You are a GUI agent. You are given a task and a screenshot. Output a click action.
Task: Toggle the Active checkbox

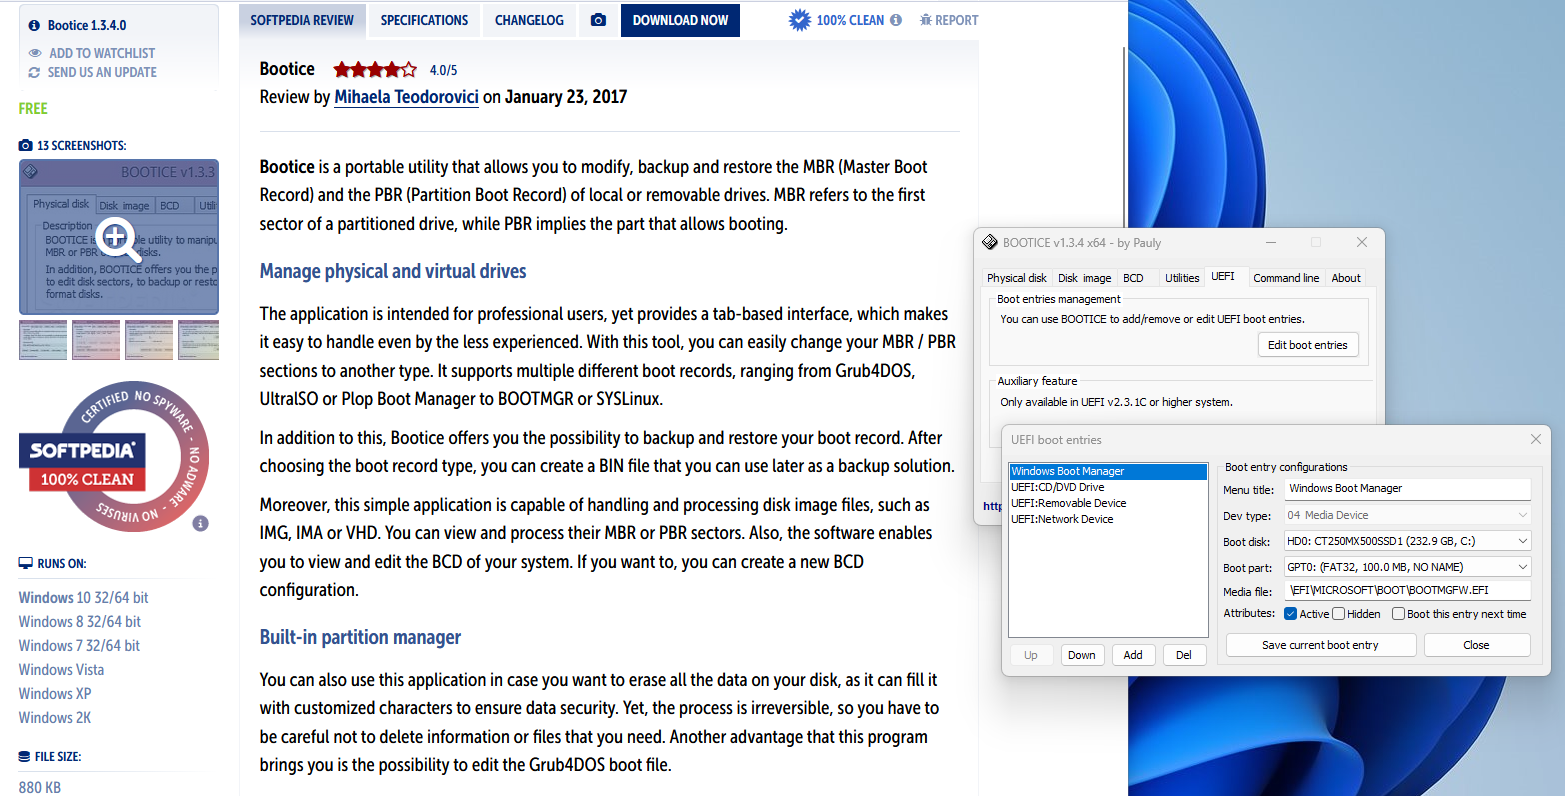pos(1291,614)
